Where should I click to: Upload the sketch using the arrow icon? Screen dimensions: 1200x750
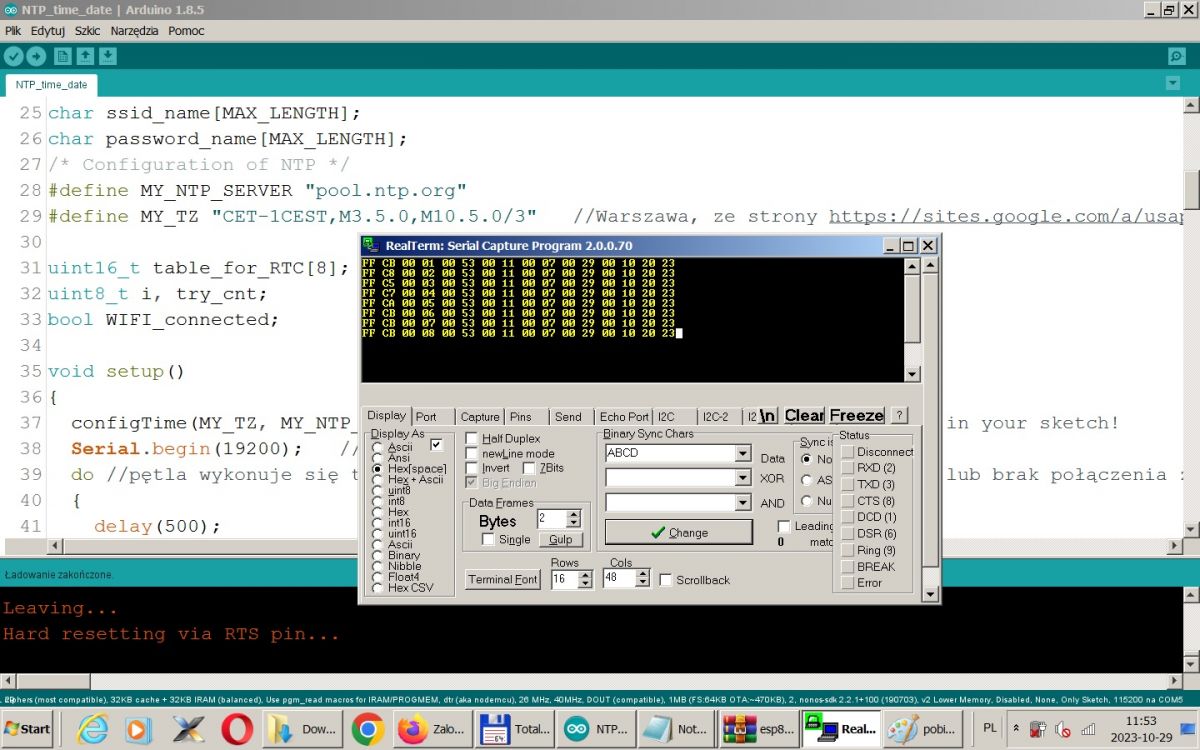[x=35, y=57]
